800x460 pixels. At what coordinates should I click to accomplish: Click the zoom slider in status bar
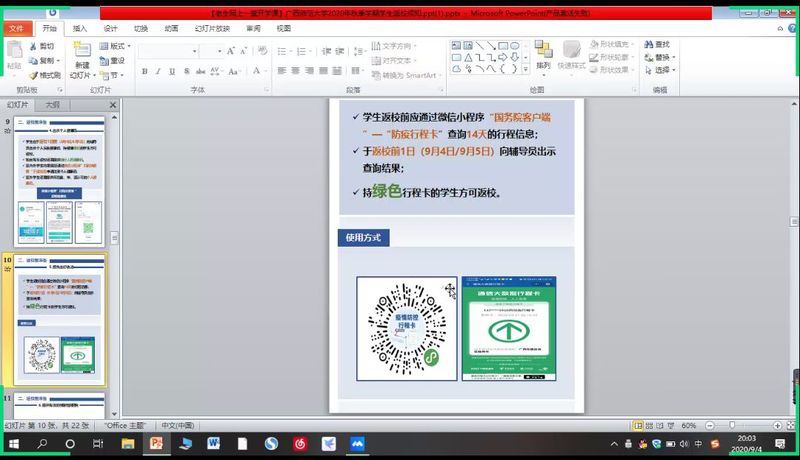(733, 425)
